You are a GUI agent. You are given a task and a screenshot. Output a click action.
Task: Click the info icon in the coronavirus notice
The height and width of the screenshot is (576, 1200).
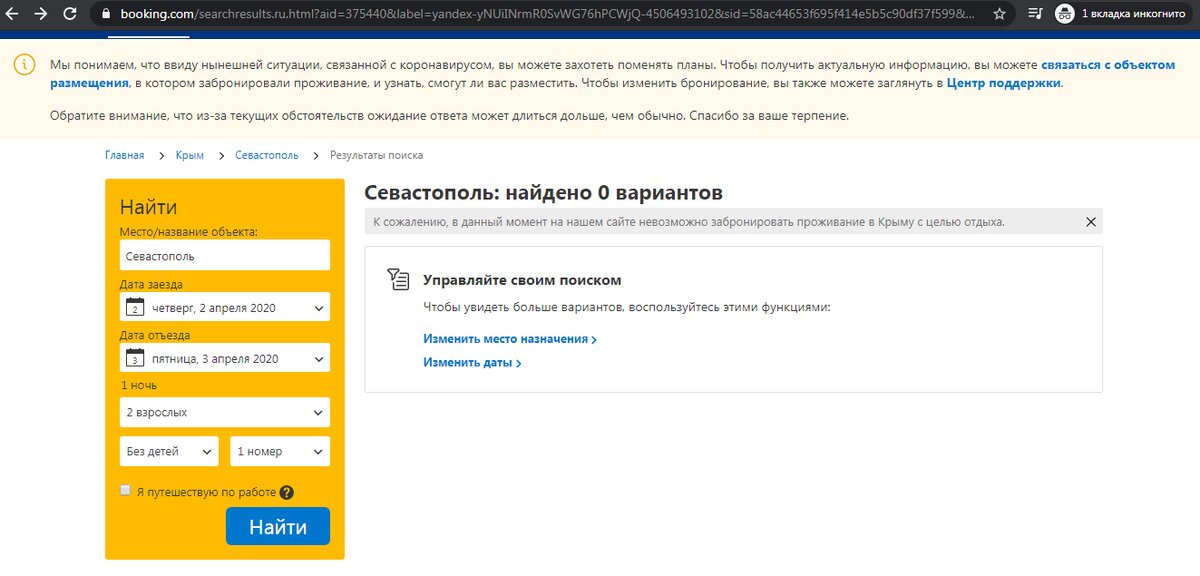[26, 63]
